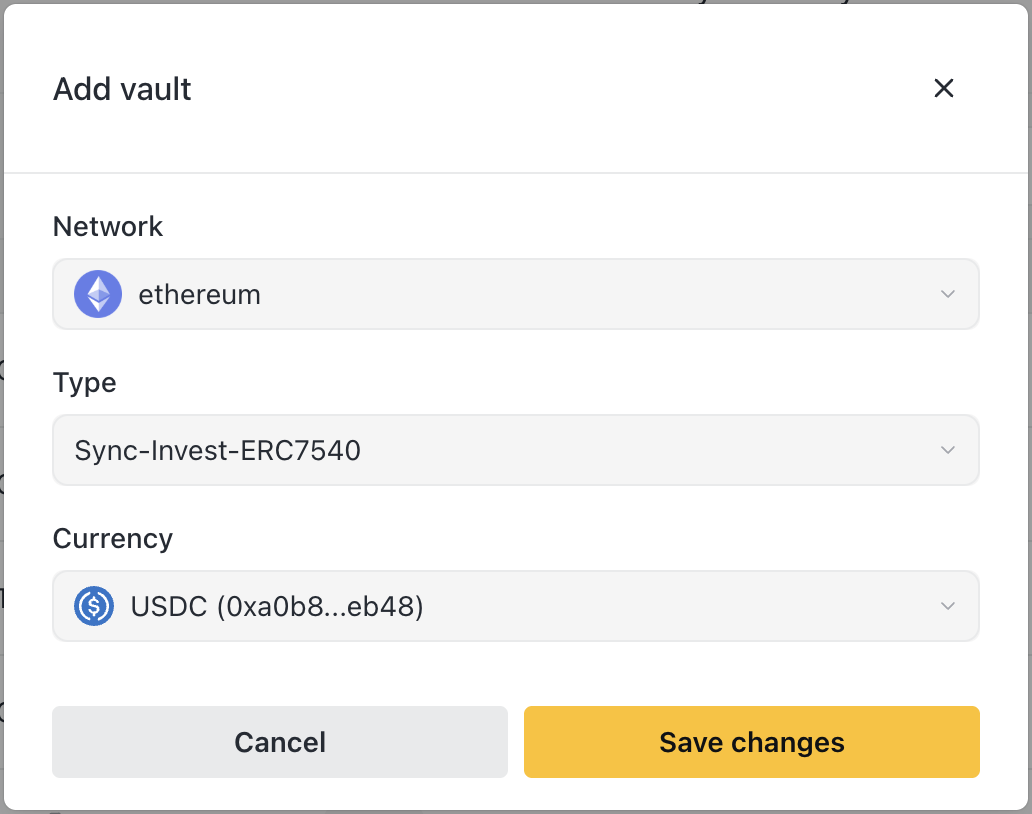Click the divider line below the header
The width and height of the screenshot is (1032, 814).
click(x=515, y=173)
